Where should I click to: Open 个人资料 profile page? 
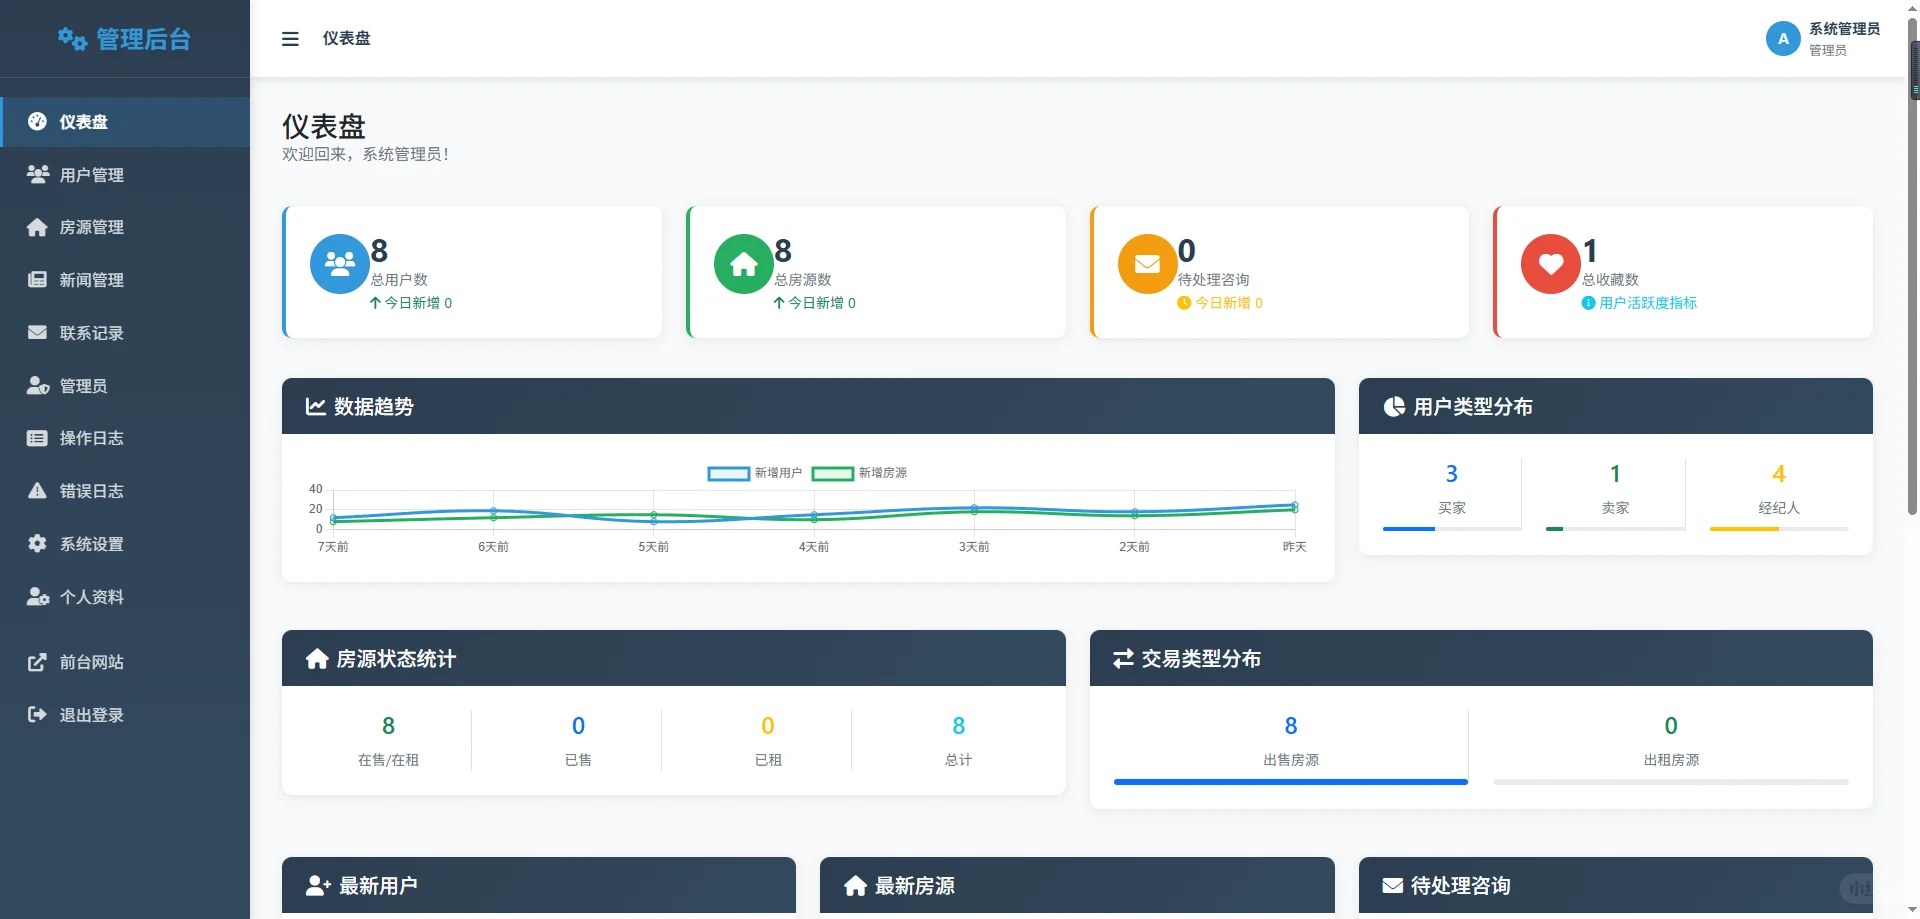[90, 597]
